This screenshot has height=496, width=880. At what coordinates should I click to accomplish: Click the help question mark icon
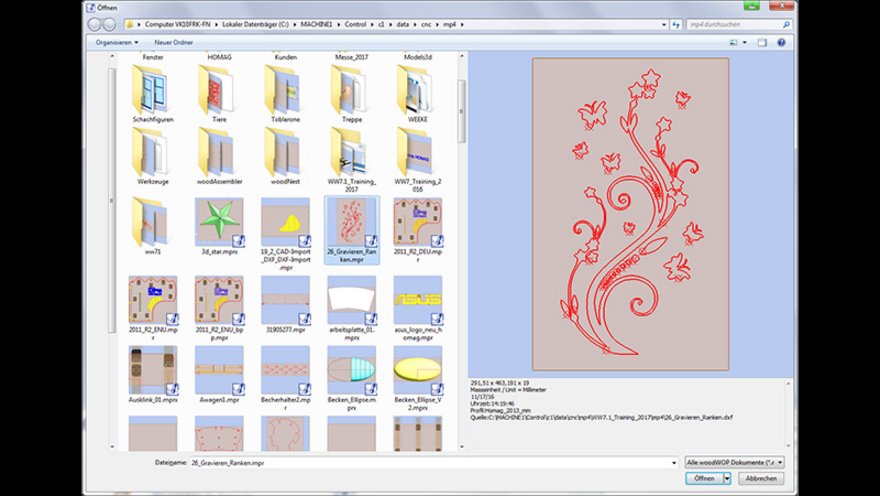pyautogui.click(x=781, y=43)
